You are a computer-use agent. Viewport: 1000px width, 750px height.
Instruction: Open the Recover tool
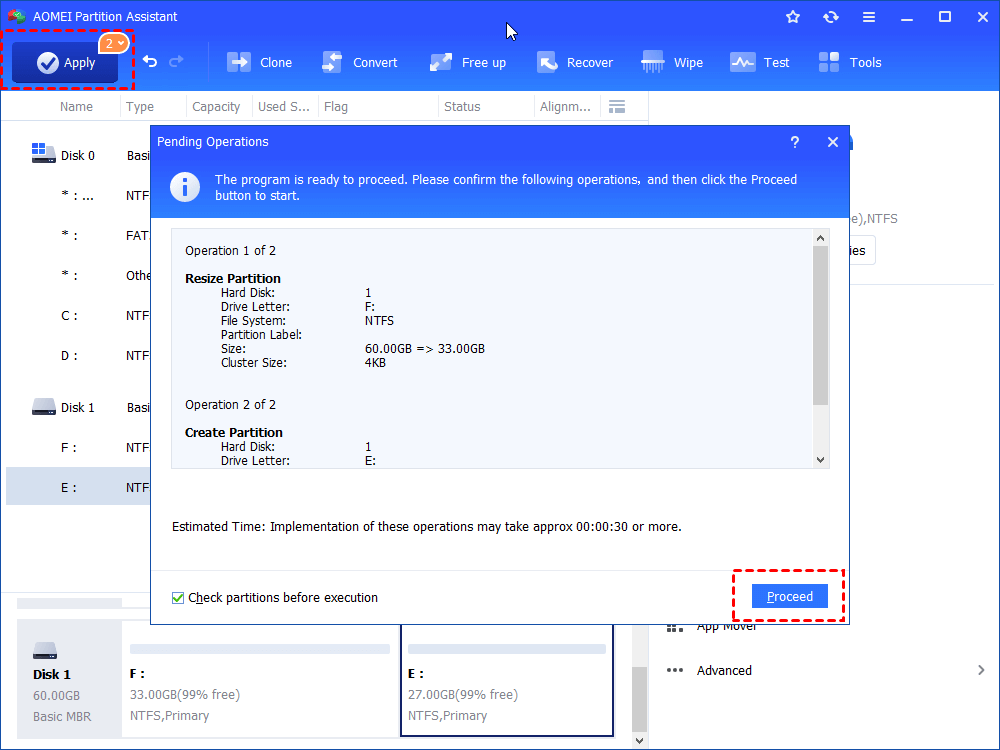pyautogui.click(x=575, y=62)
